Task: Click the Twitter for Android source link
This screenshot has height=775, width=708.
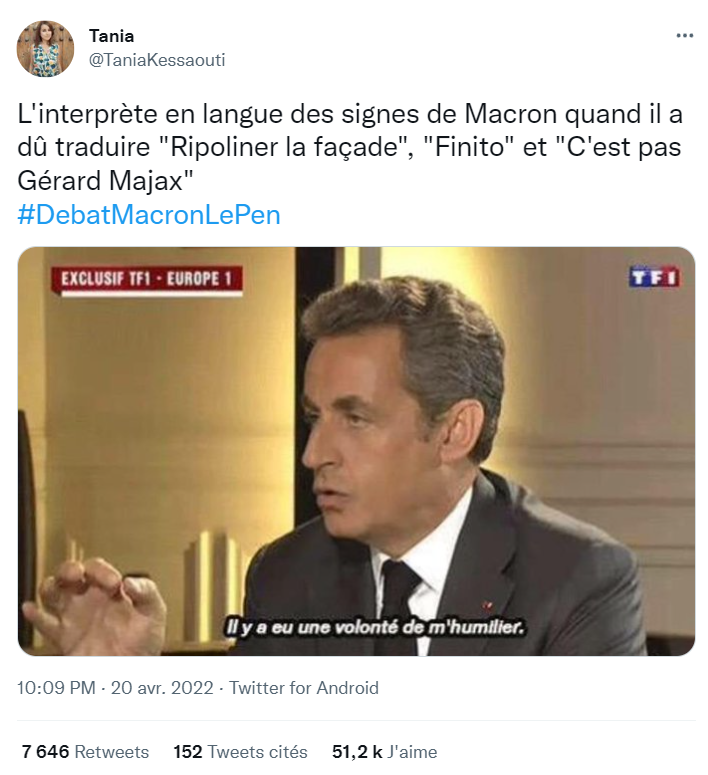Action: (x=304, y=688)
